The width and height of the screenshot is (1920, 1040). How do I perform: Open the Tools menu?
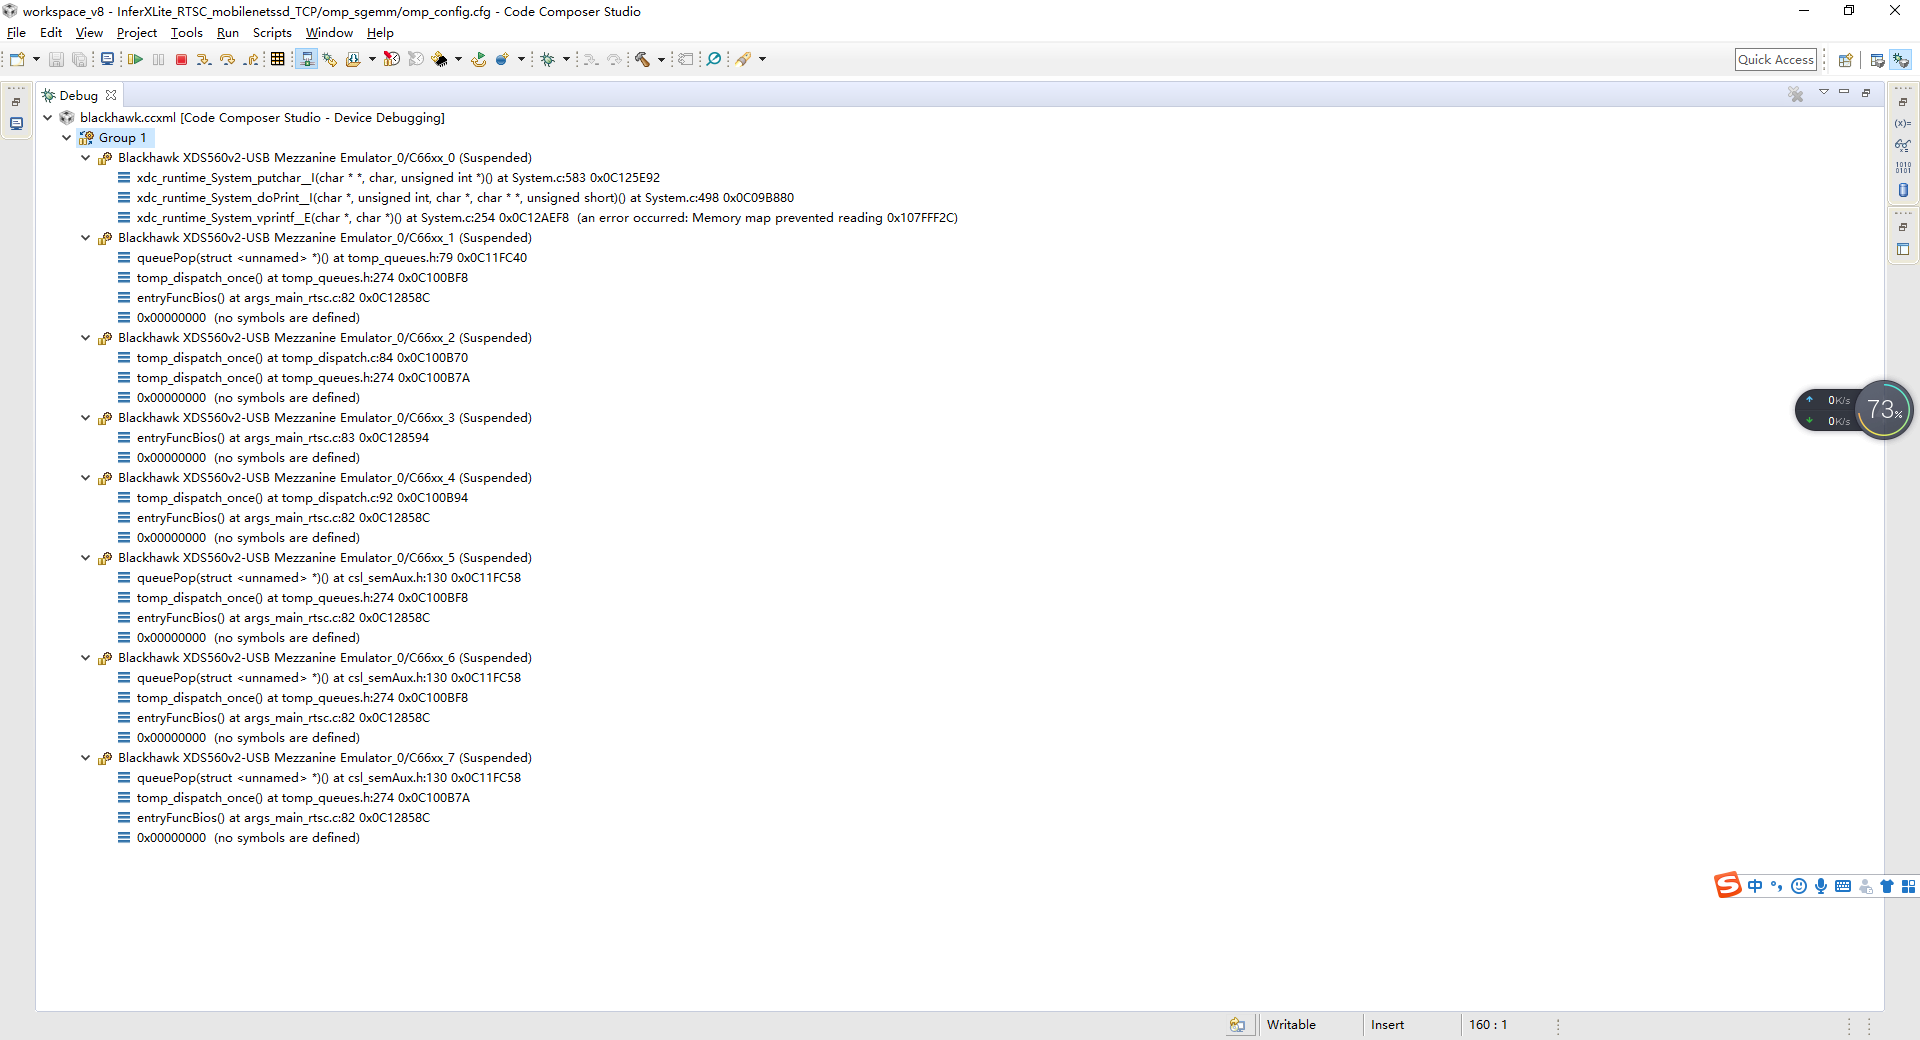pos(186,33)
